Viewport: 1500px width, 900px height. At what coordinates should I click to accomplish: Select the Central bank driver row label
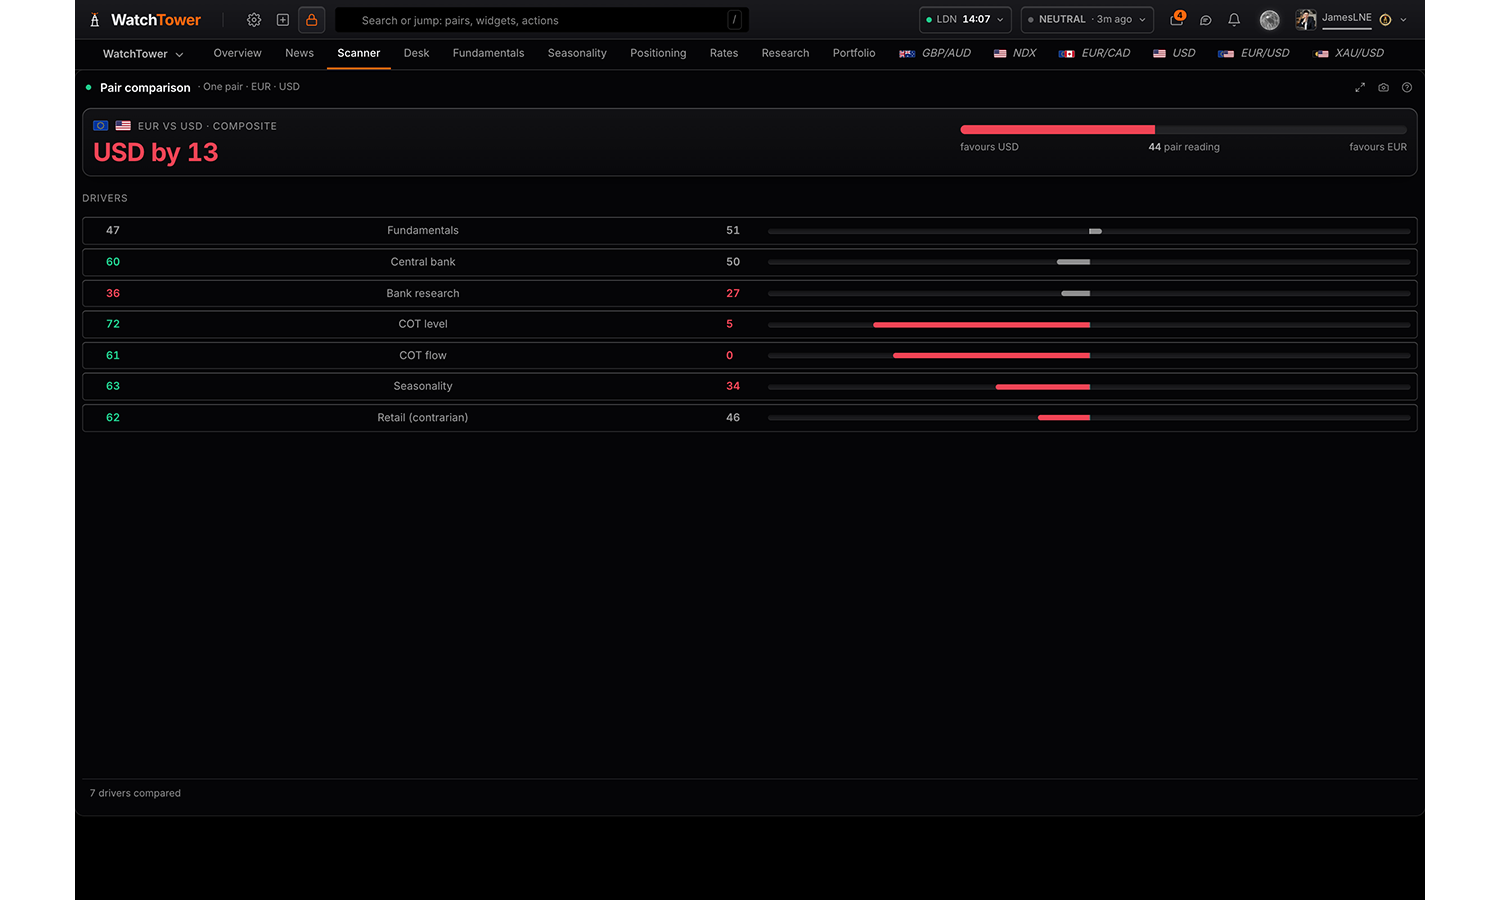(x=423, y=262)
